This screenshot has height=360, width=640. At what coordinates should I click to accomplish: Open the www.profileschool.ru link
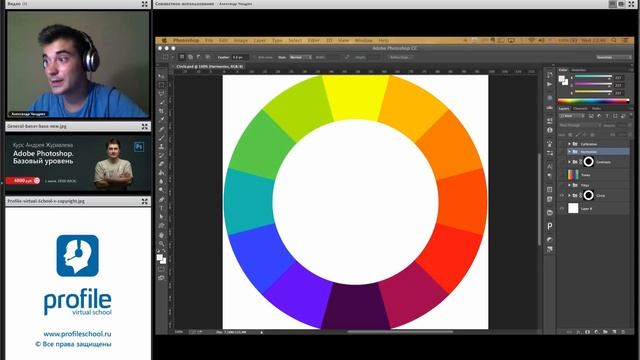pos(77,334)
